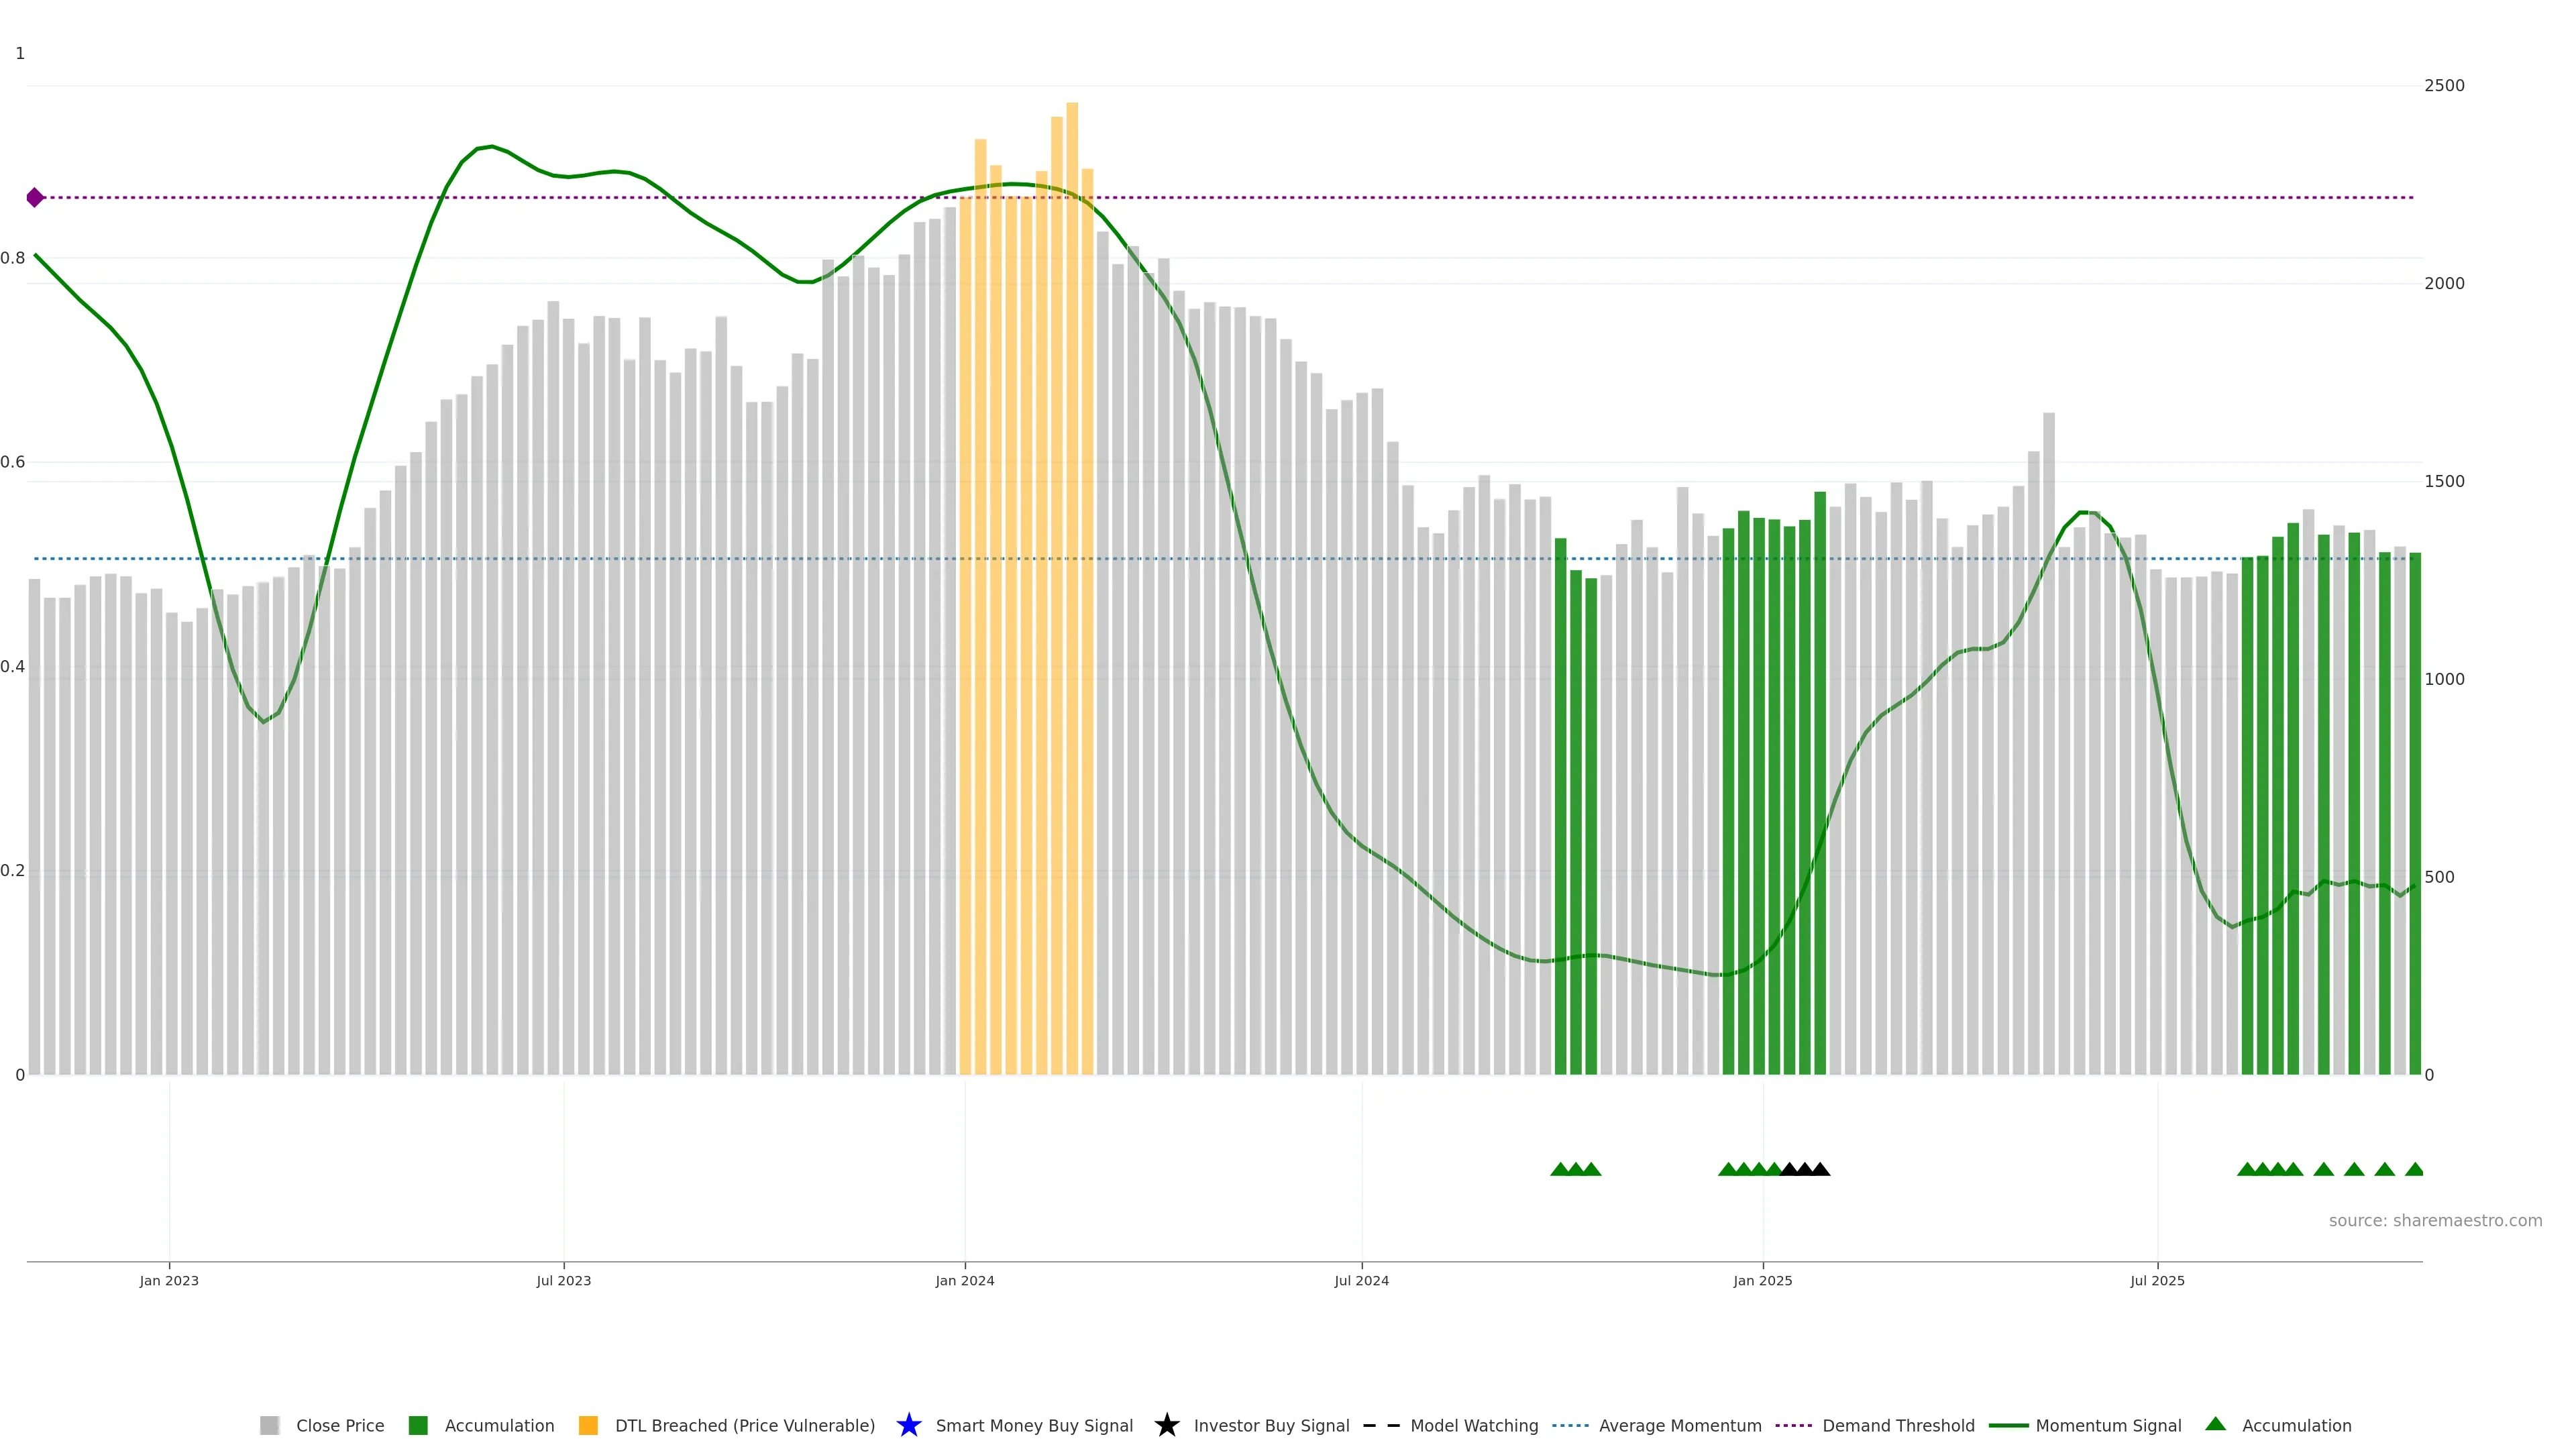This screenshot has width=2576, height=1449.
Task: Click the Jan 2024 axis label
Action: (964, 1280)
